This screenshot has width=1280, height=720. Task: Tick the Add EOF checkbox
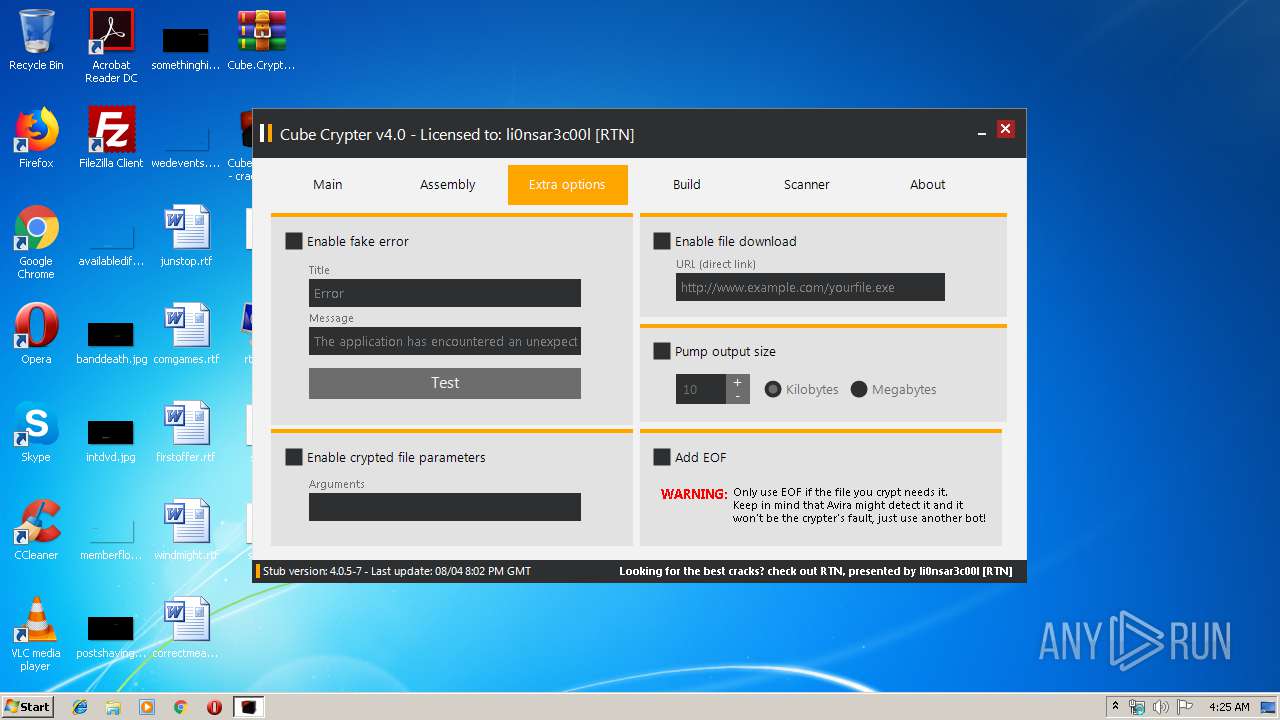(x=662, y=457)
